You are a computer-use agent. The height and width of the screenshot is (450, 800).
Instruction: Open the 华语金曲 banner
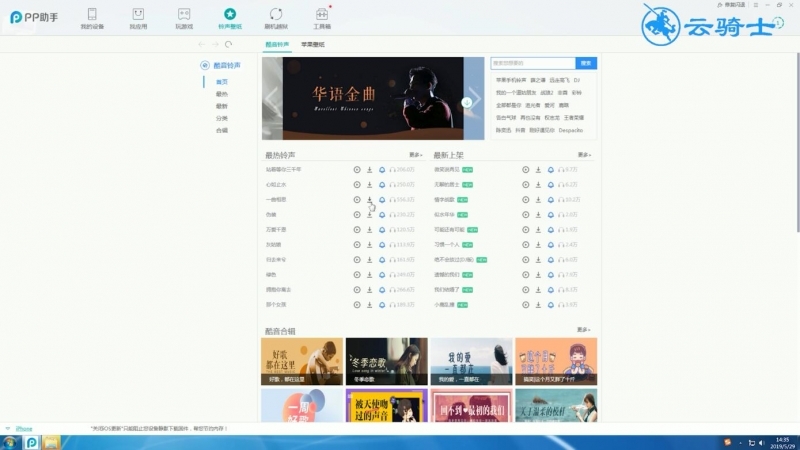373,98
